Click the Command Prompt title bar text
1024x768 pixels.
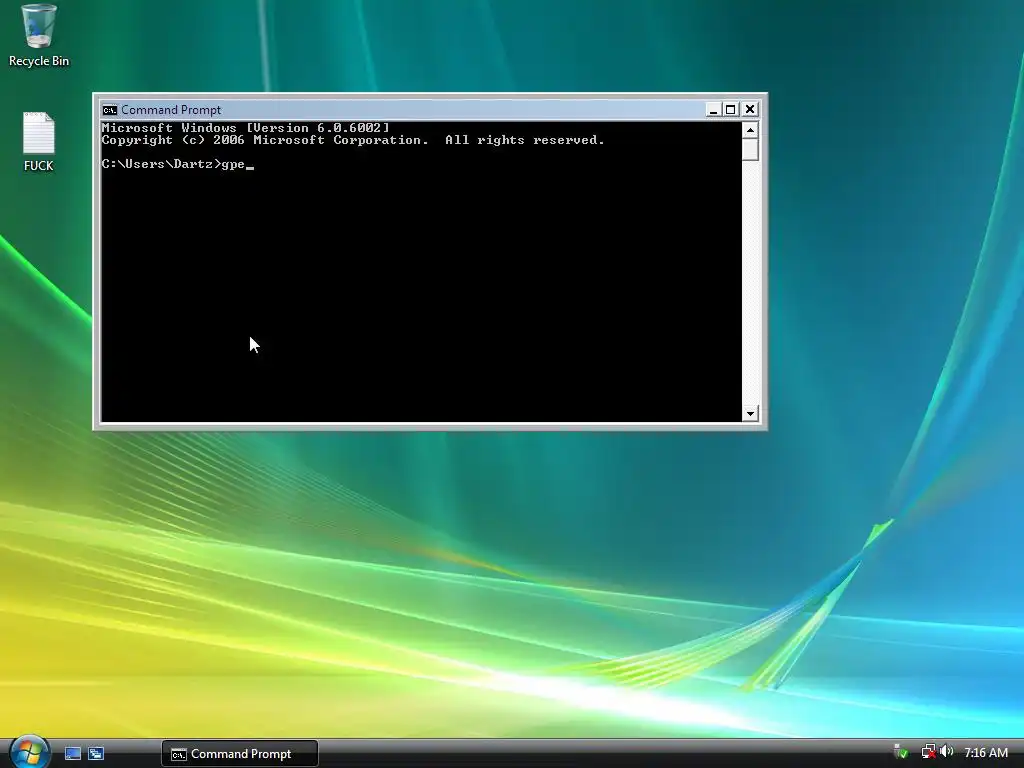[171, 110]
